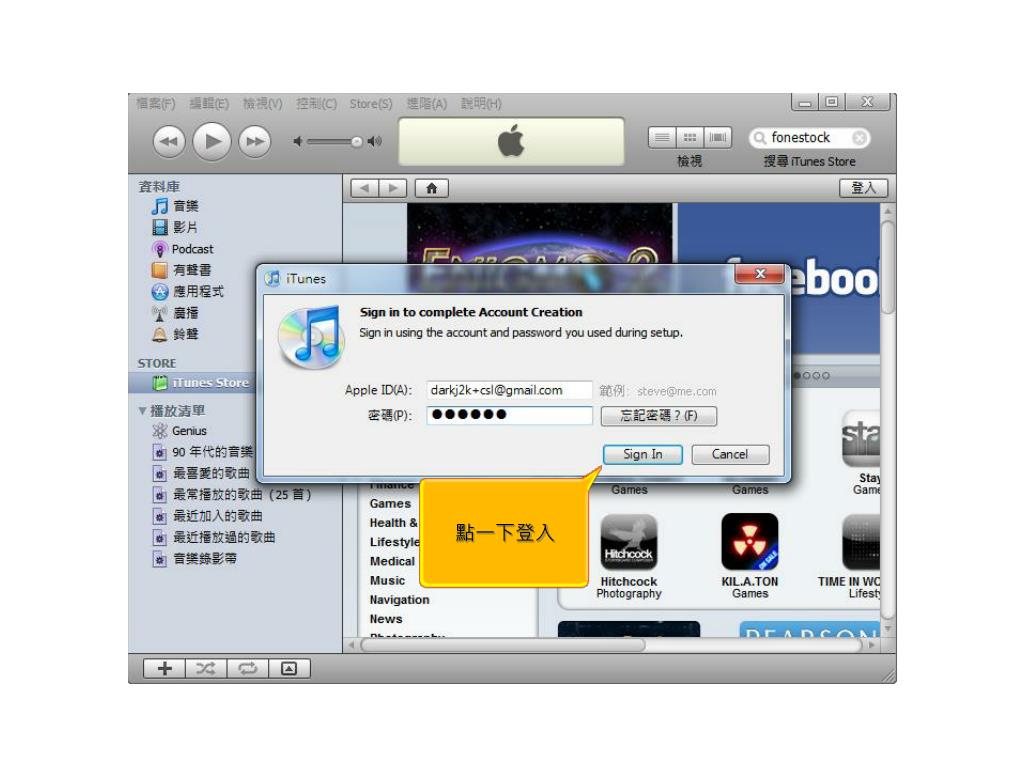Click the iTunes Store search field
The height and width of the screenshot is (768, 1024).
pos(809,138)
